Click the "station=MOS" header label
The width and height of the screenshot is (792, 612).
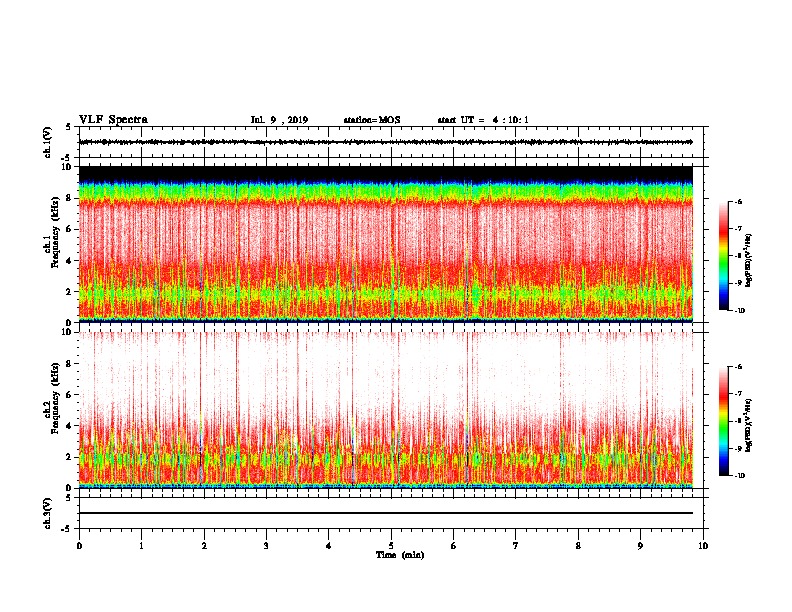click(x=372, y=120)
